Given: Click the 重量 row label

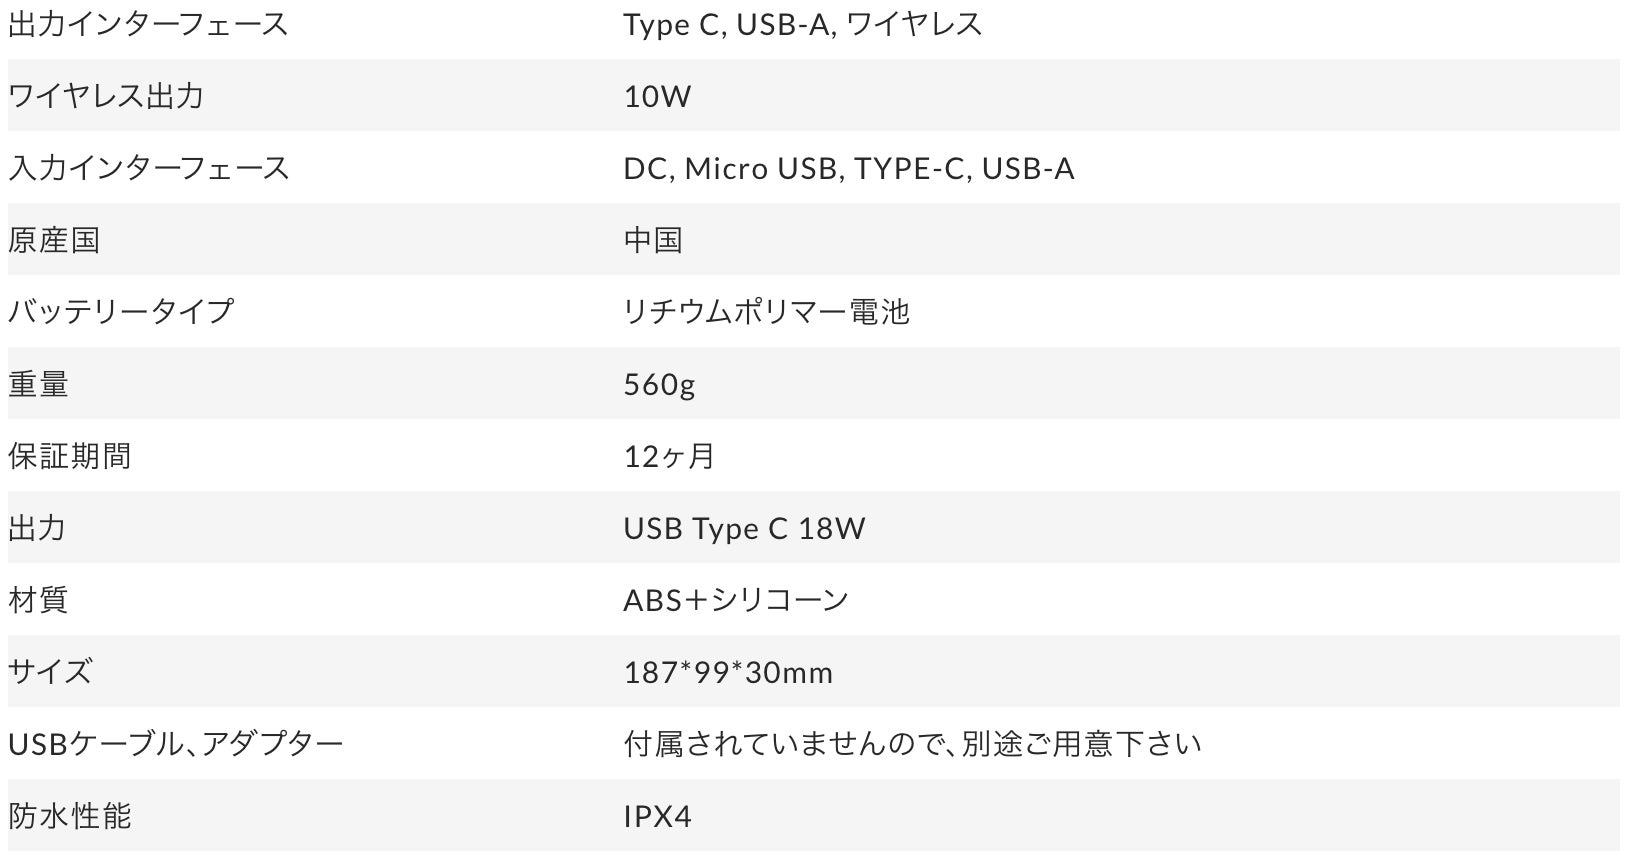Looking at the screenshot, I should [38, 384].
